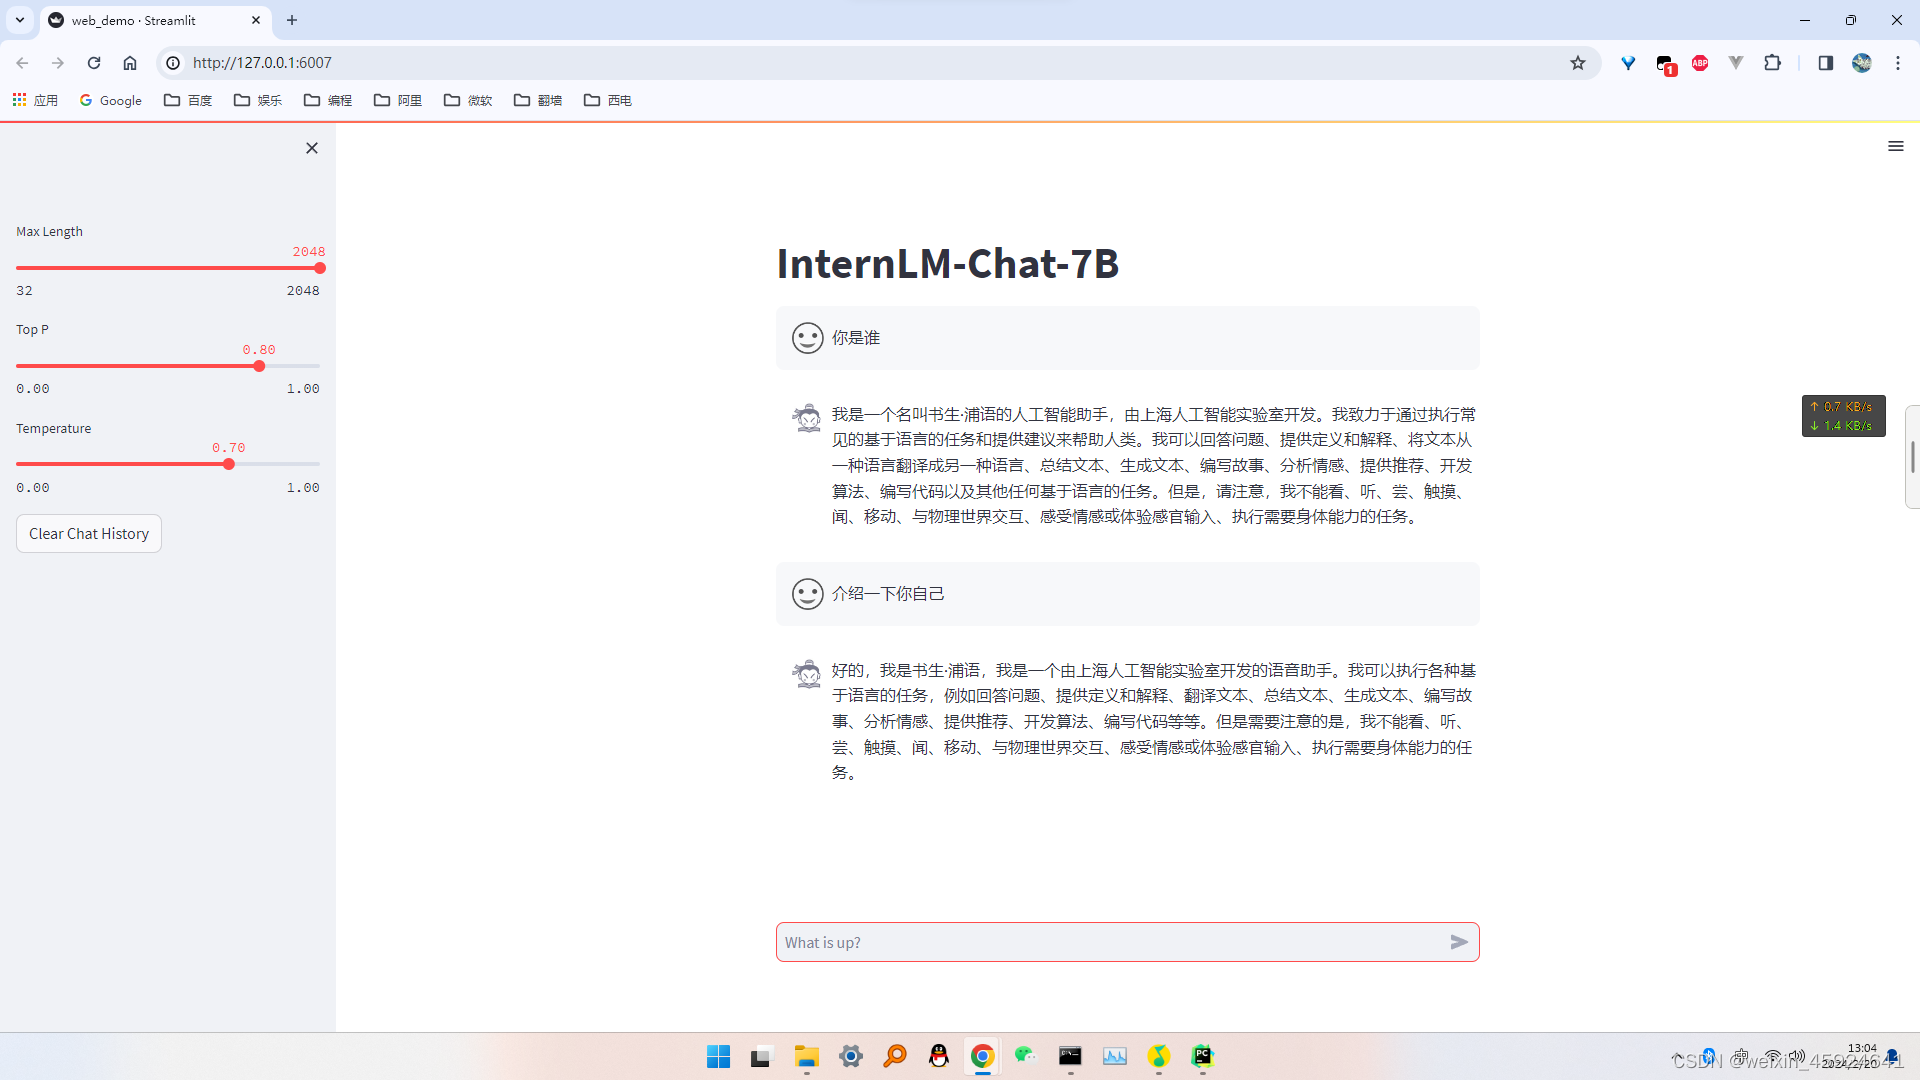Open Chrome three-dot menu
The height and width of the screenshot is (1080, 1920).
(x=1898, y=63)
